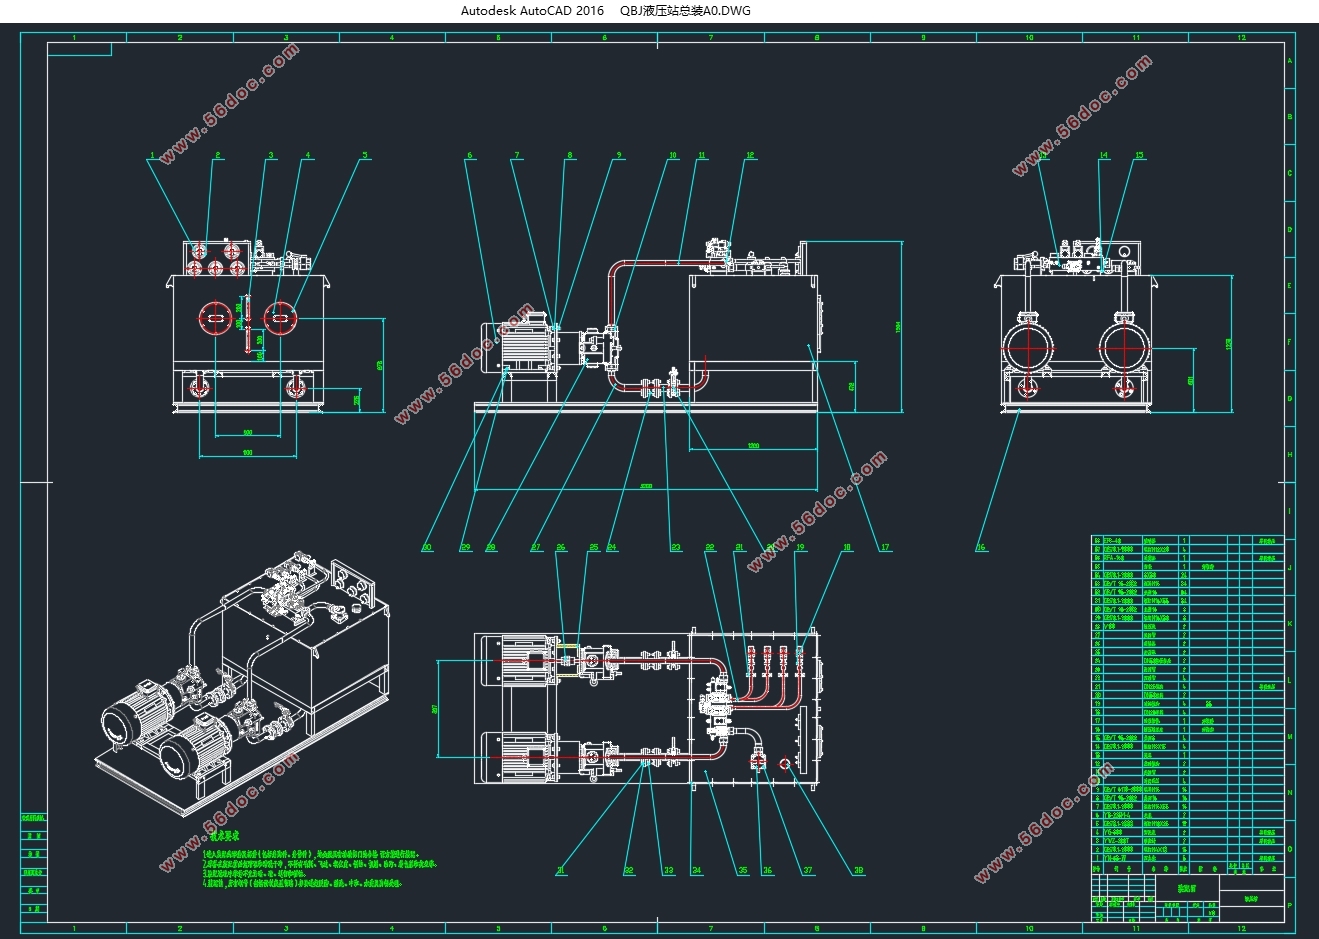Click part callout number 17 below the side view
1319x939 pixels.
tap(885, 547)
